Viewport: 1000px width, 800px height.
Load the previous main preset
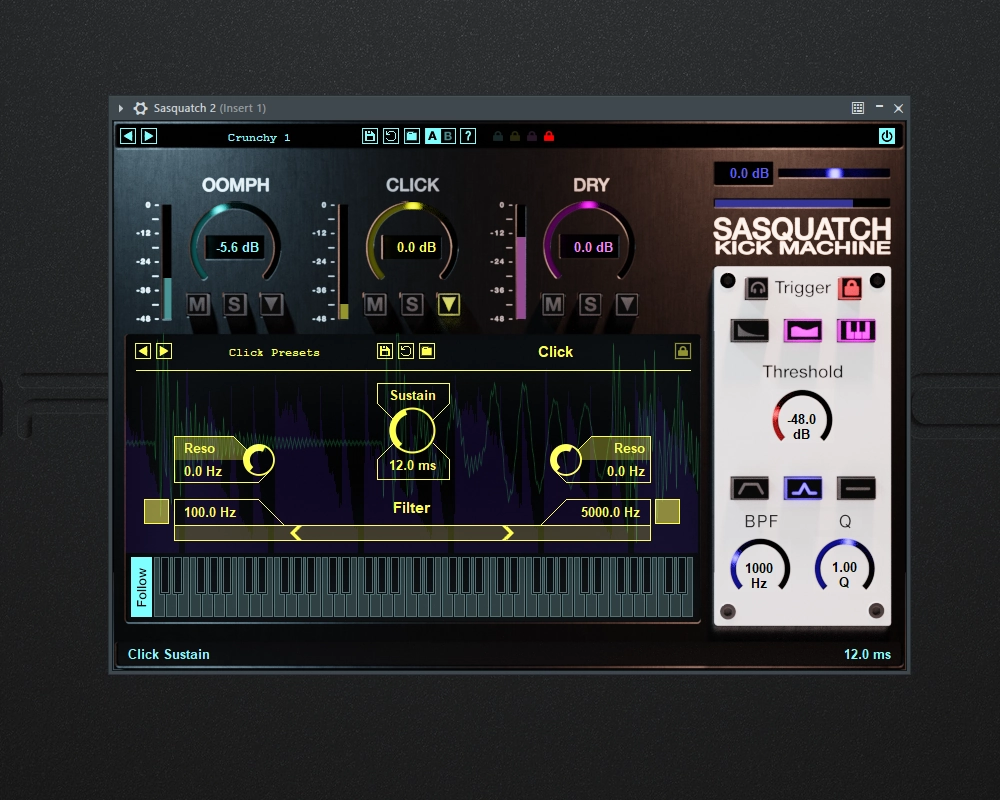(x=128, y=136)
